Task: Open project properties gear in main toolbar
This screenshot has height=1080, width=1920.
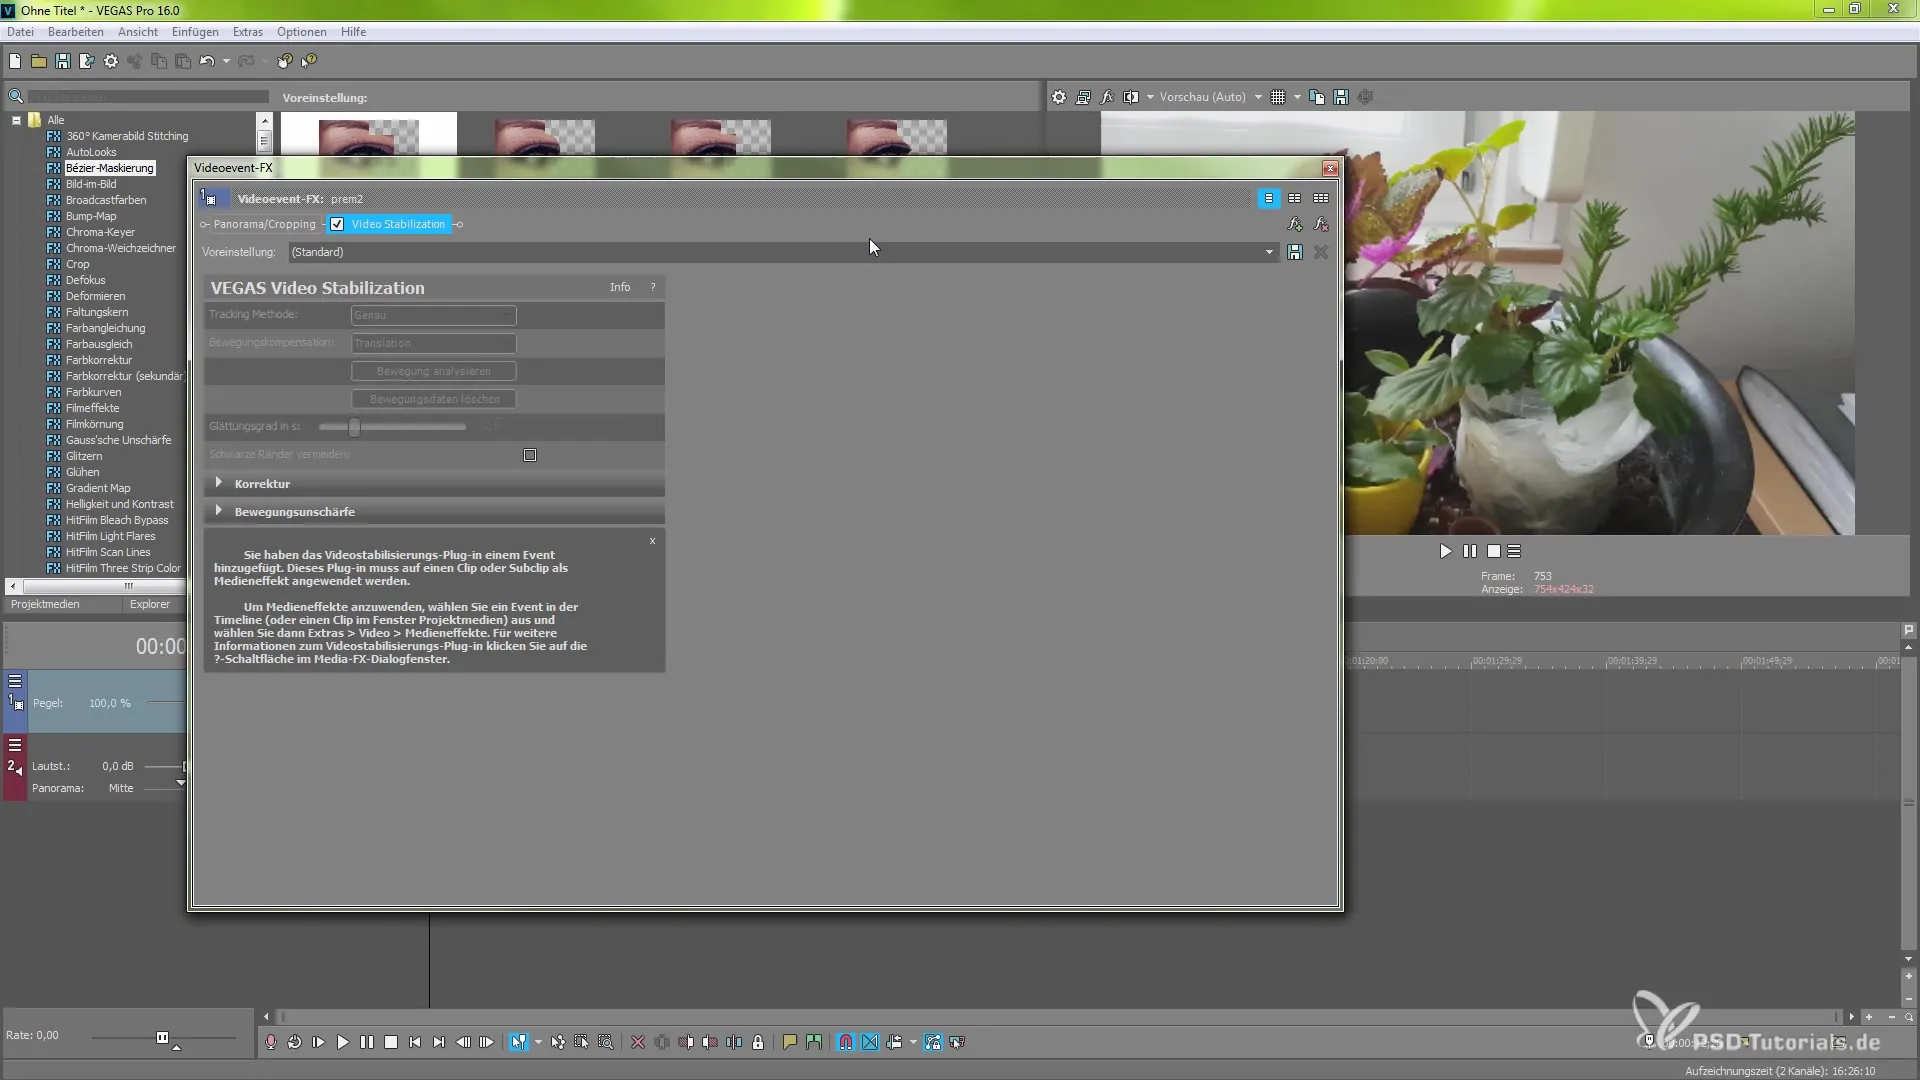Action: click(111, 61)
